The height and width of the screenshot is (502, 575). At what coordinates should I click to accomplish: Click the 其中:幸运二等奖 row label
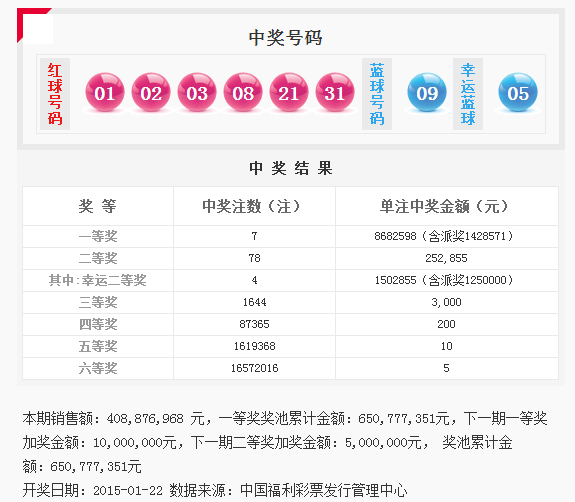point(98,280)
